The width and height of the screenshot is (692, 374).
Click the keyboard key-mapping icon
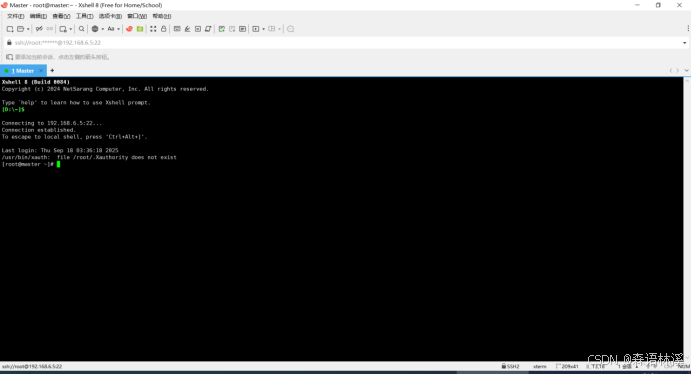coord(177,29)
